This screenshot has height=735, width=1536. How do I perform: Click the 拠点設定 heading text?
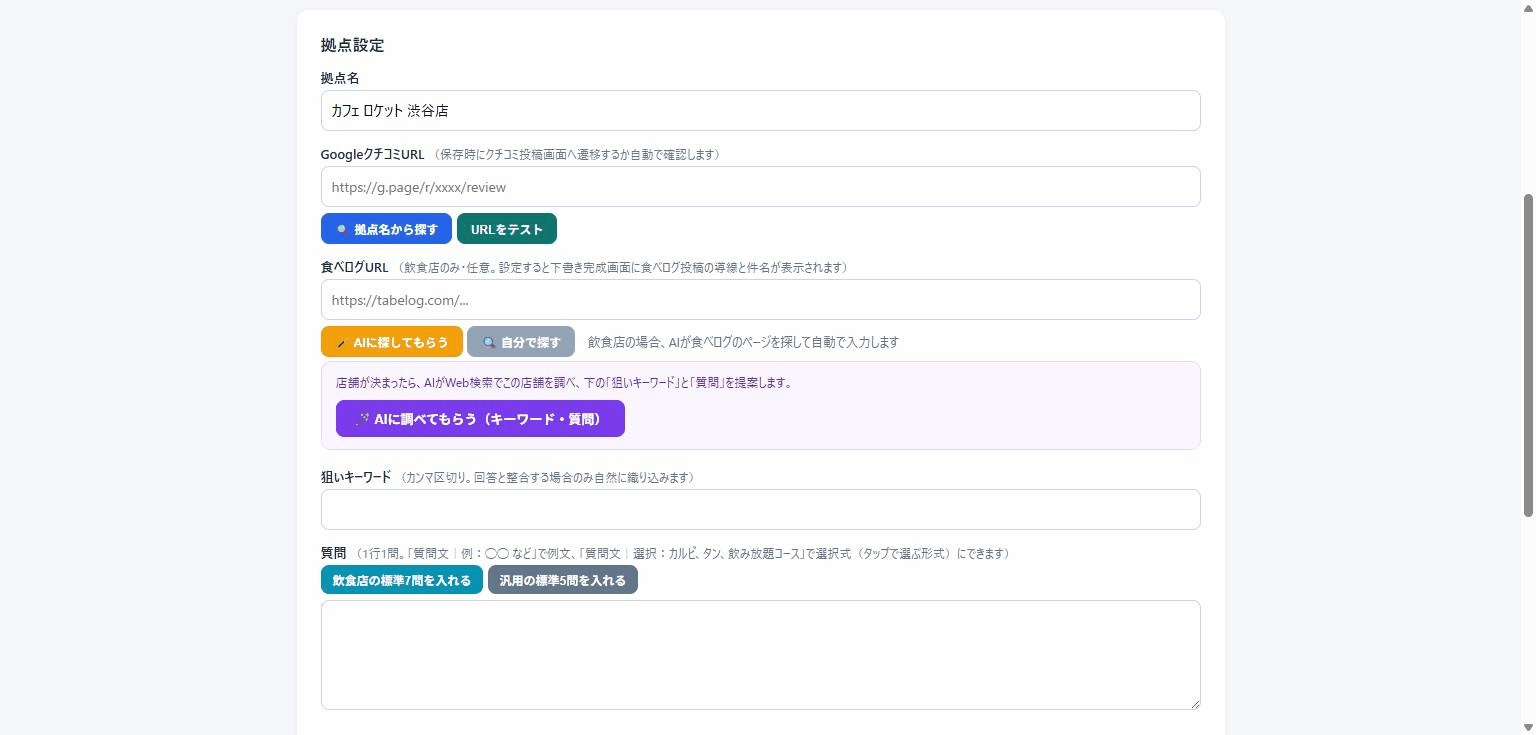point(352,45)
